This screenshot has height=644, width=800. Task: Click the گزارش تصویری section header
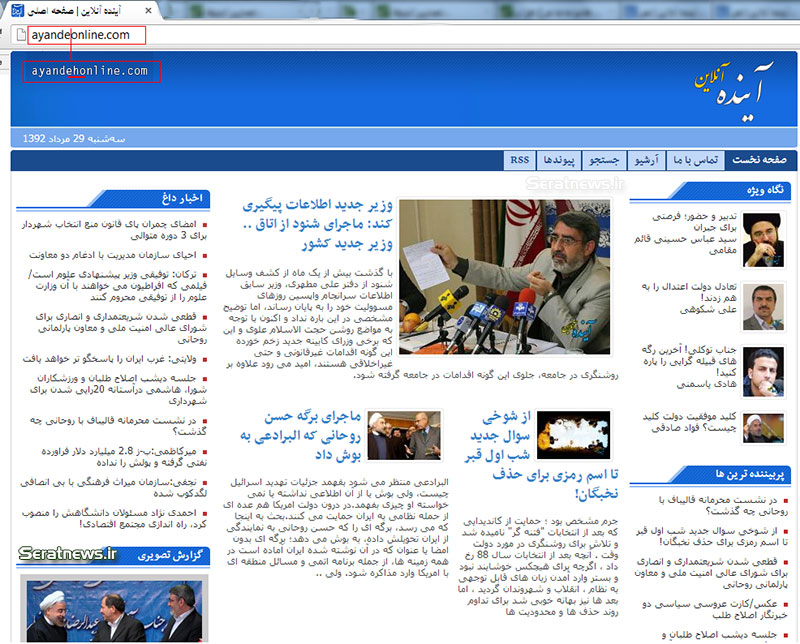170,555
